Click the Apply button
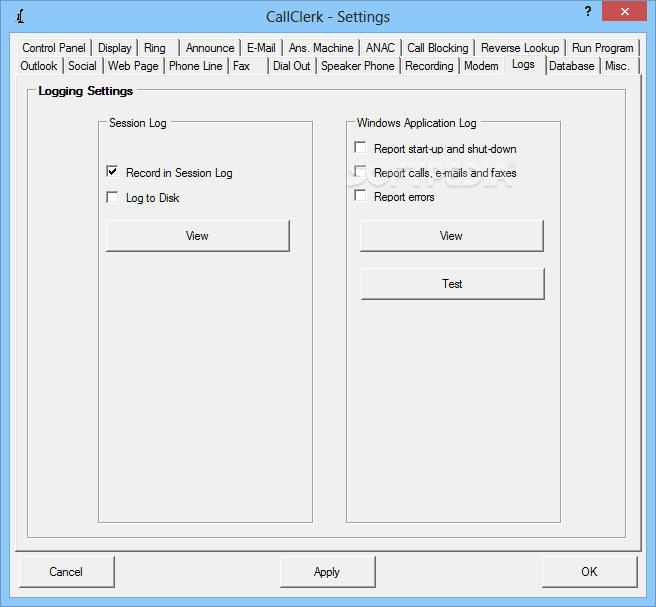Viewport: 656px width, 607px height. pos(328,572)
